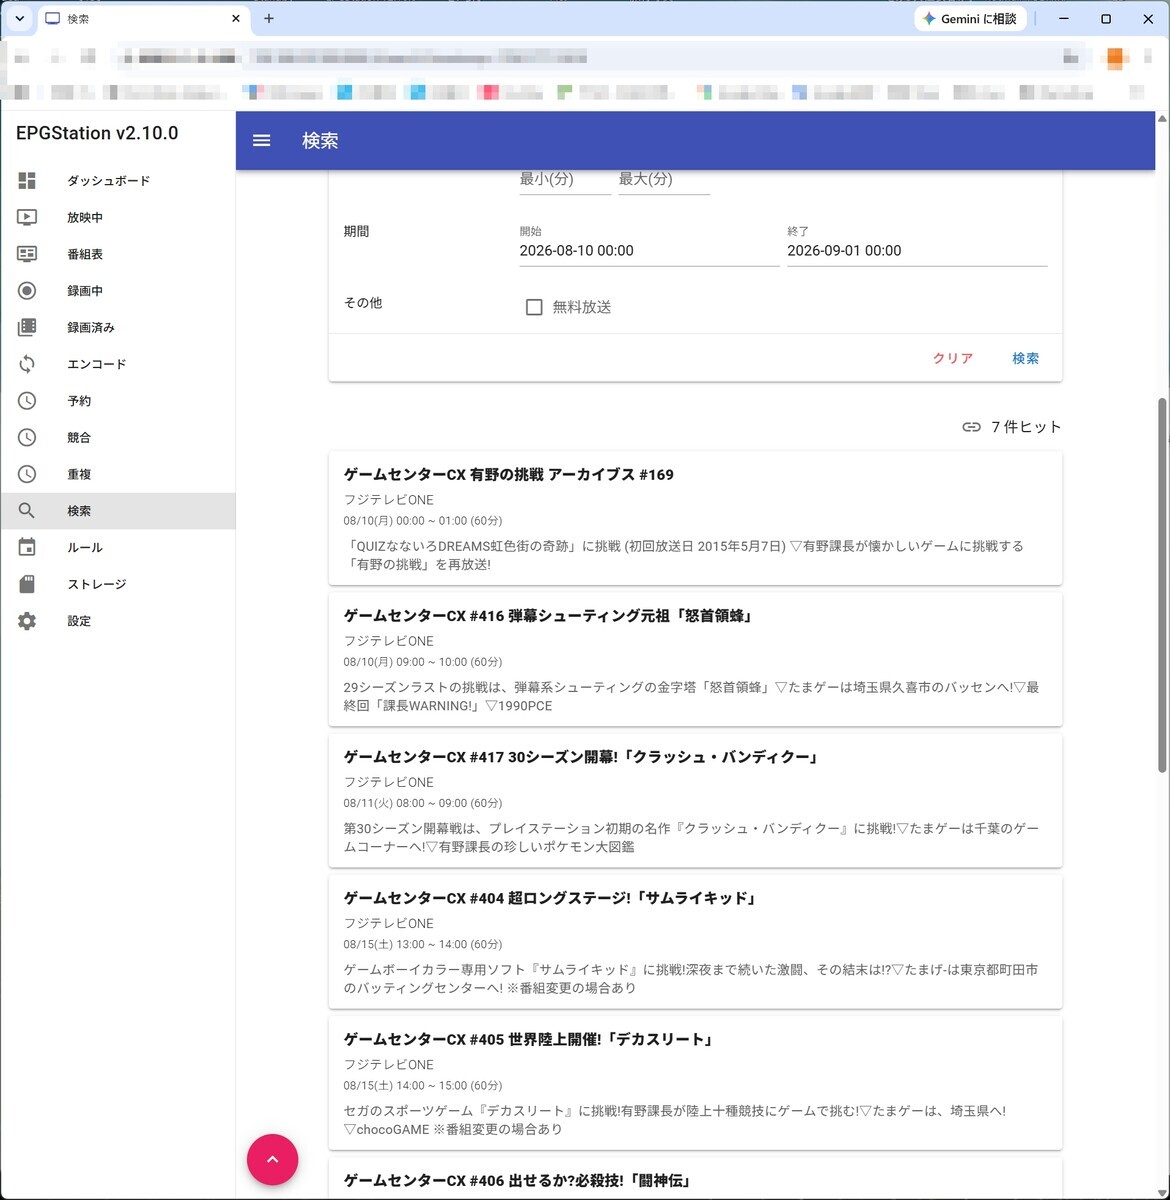Select the ダッシュボード menu item

pos(118,181)
